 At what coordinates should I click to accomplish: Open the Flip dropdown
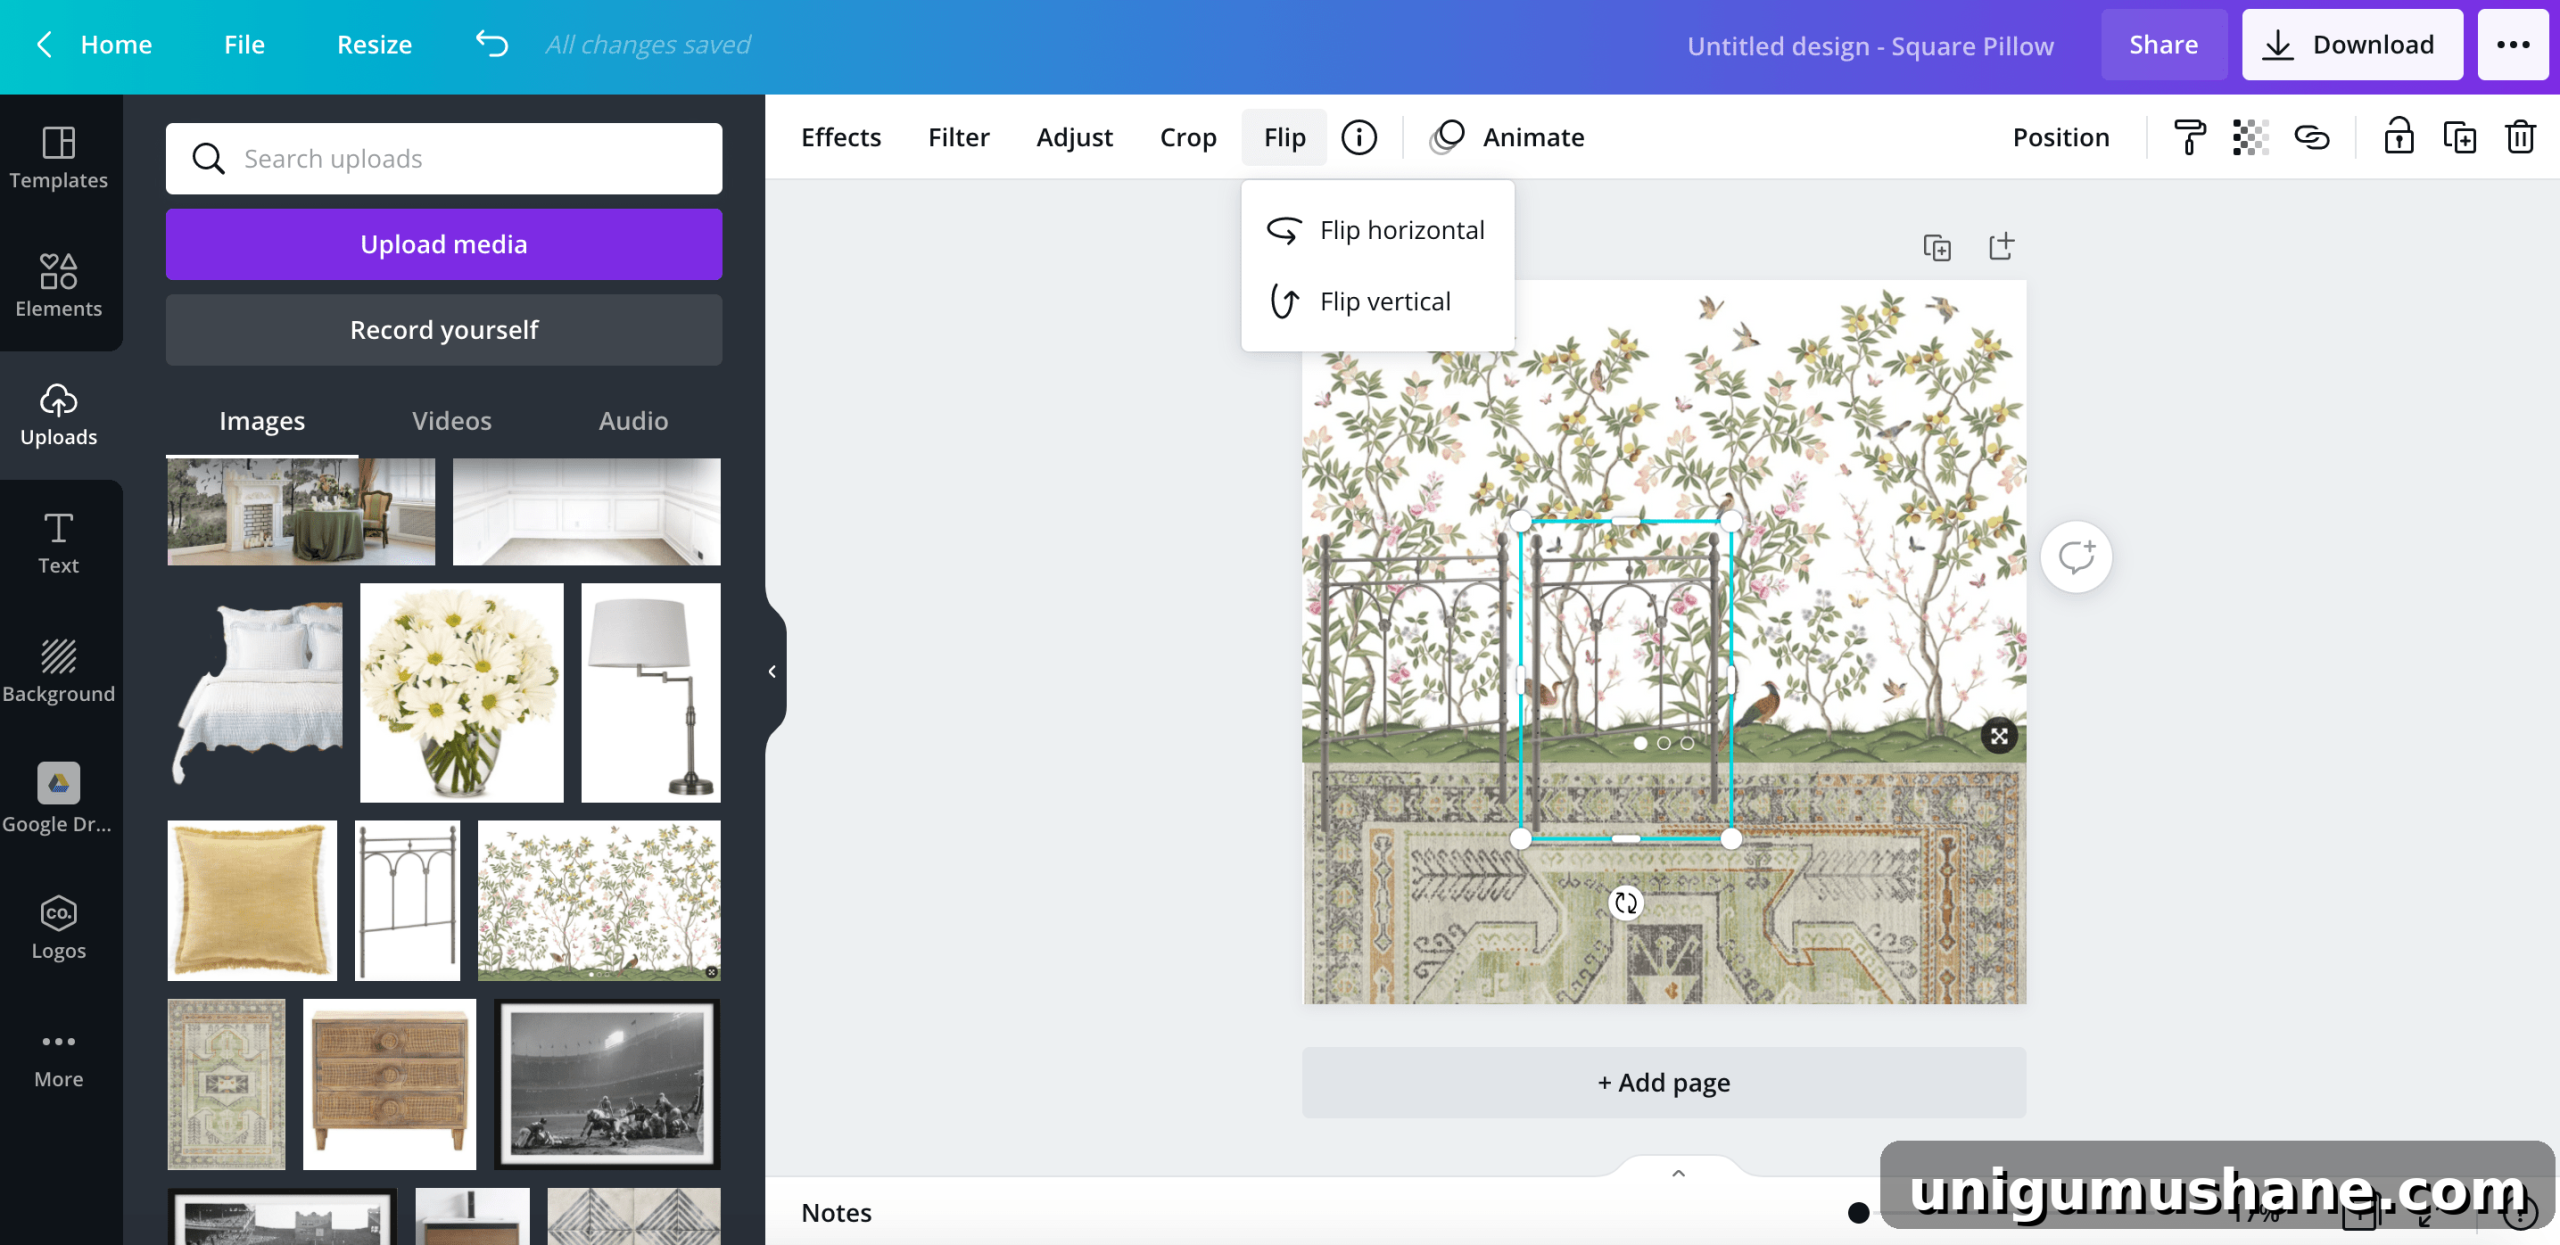coord(1284,137)
